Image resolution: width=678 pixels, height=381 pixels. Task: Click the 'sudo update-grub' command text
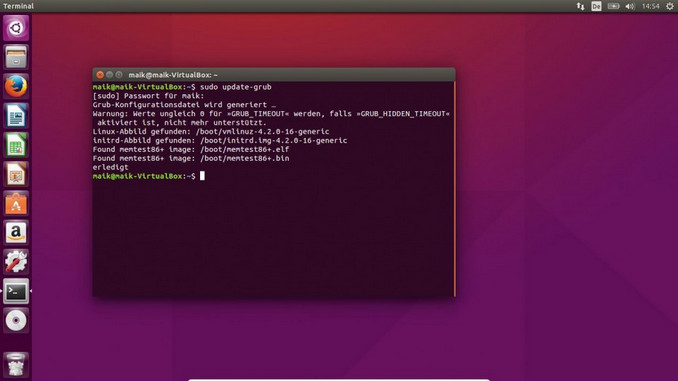point(236,87)
